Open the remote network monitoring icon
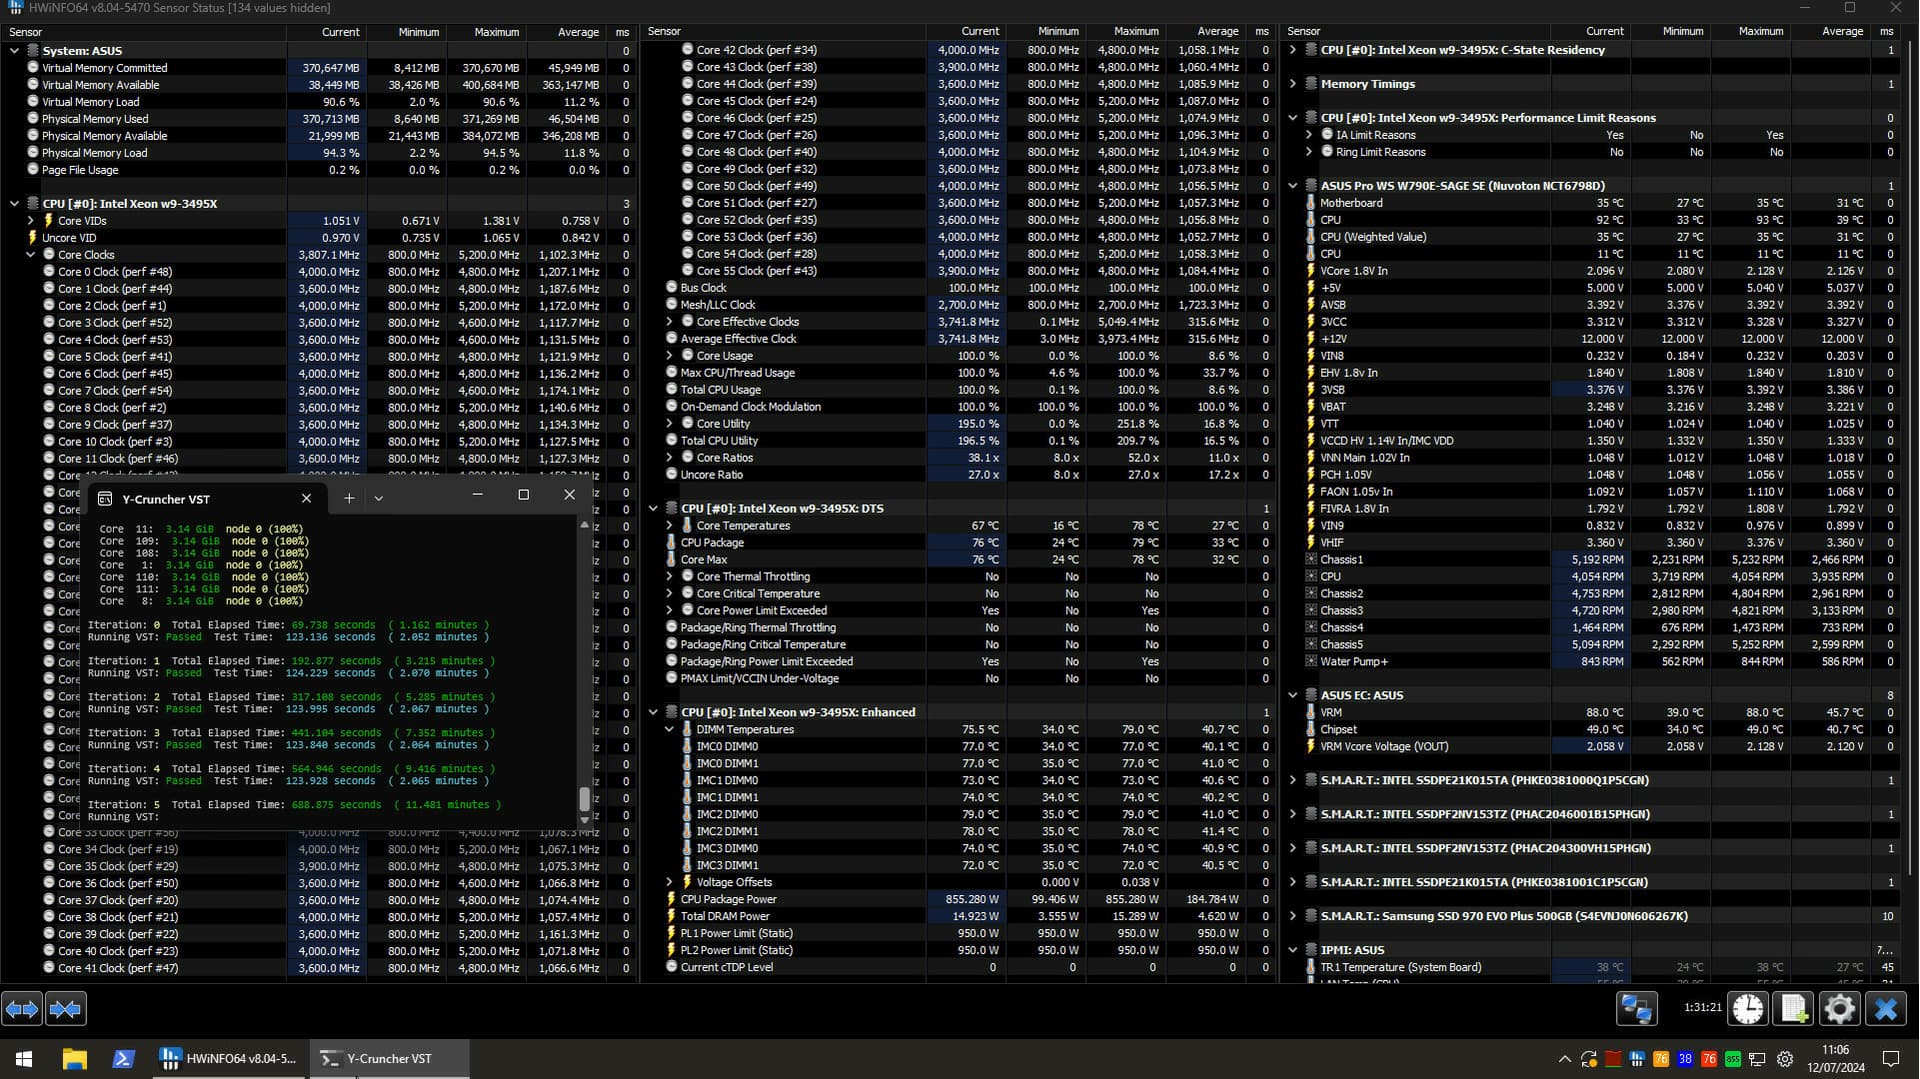Image resolution: width=1920 pixels, height=1079 pixels. coord(1636,1009)
